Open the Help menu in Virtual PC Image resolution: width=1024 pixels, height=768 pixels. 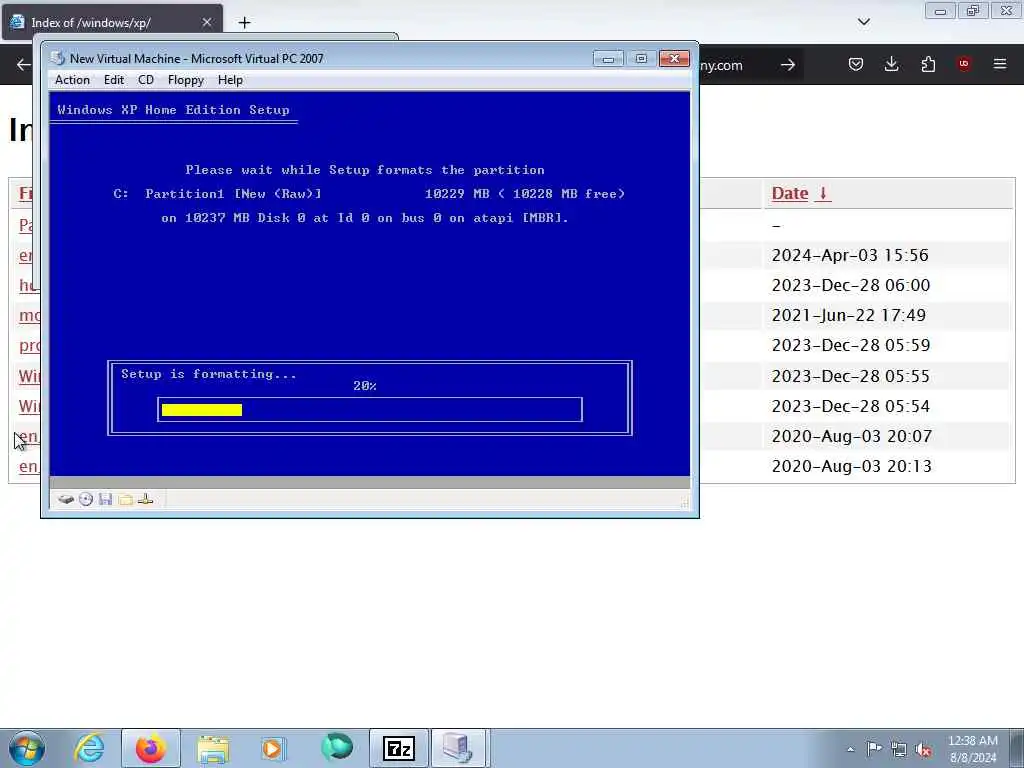tap(230, 80)
